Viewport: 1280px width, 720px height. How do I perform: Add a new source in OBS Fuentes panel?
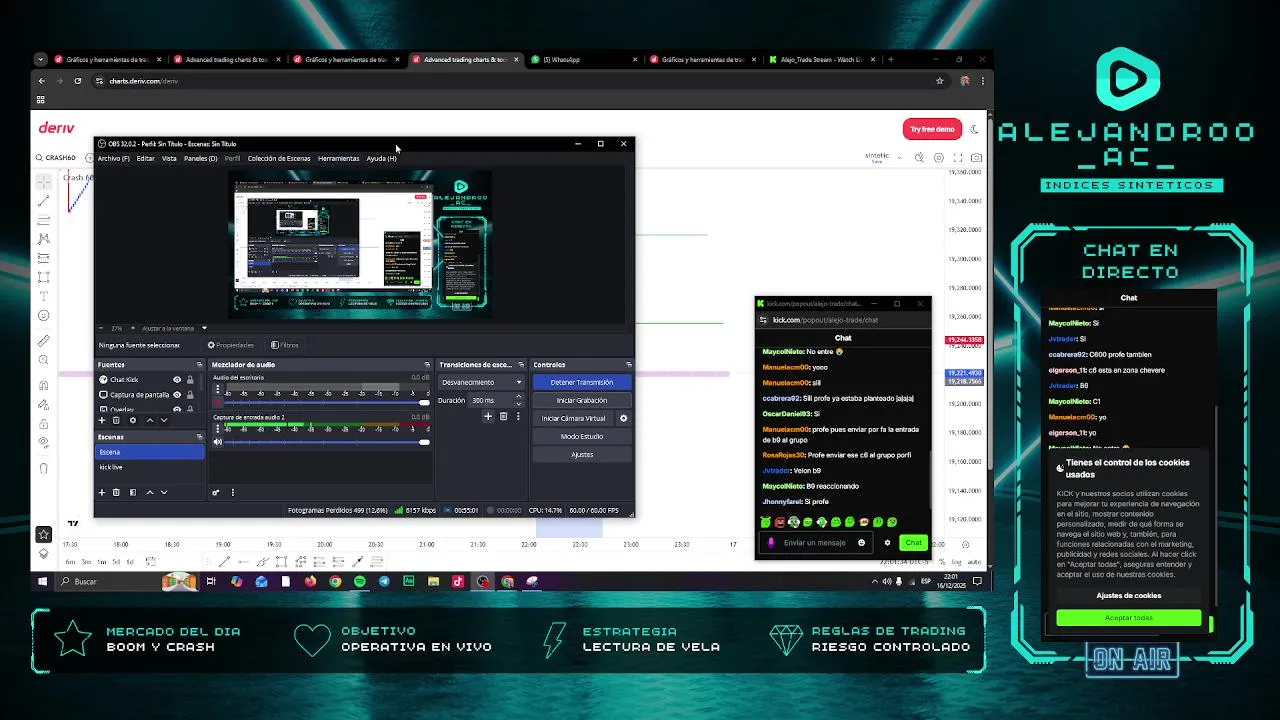point(101,420)
